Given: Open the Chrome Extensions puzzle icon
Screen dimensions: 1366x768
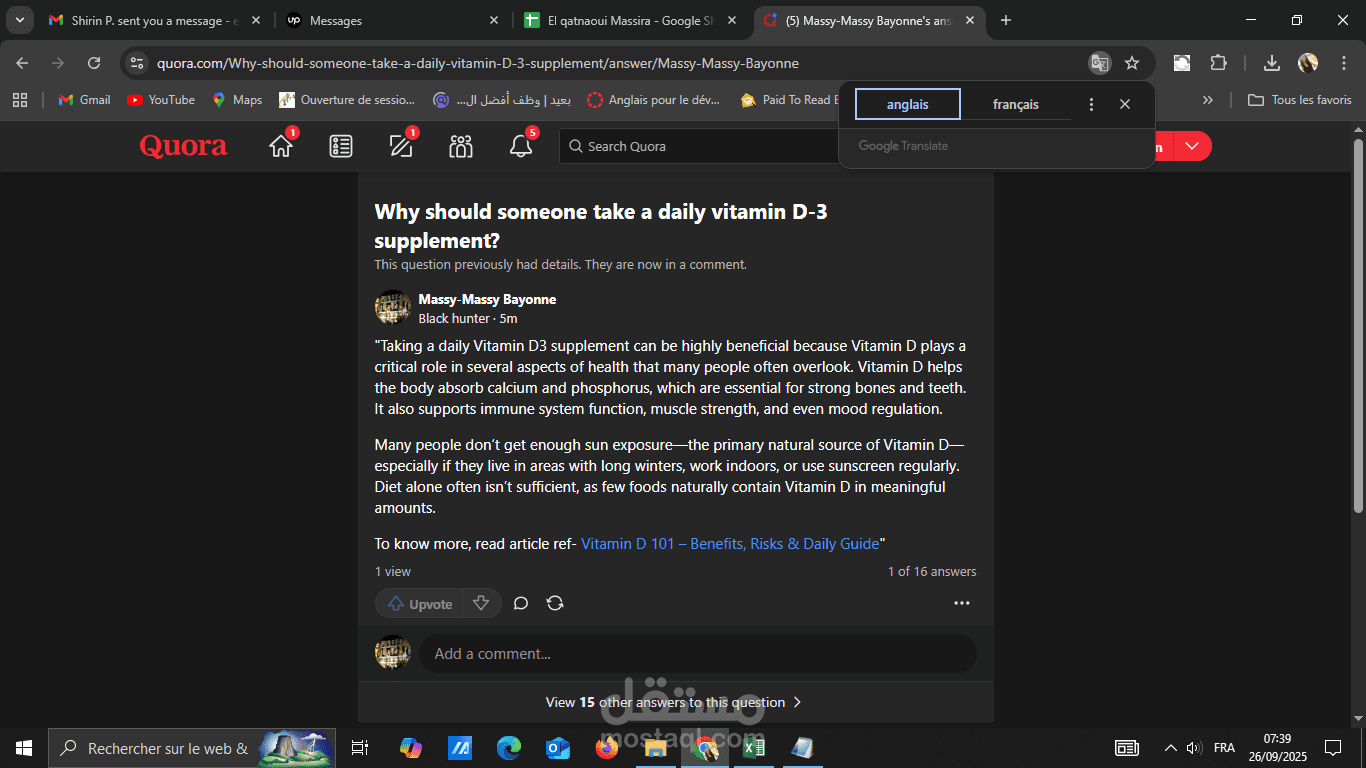Looking at the screenshot, I should point(1218,63).
